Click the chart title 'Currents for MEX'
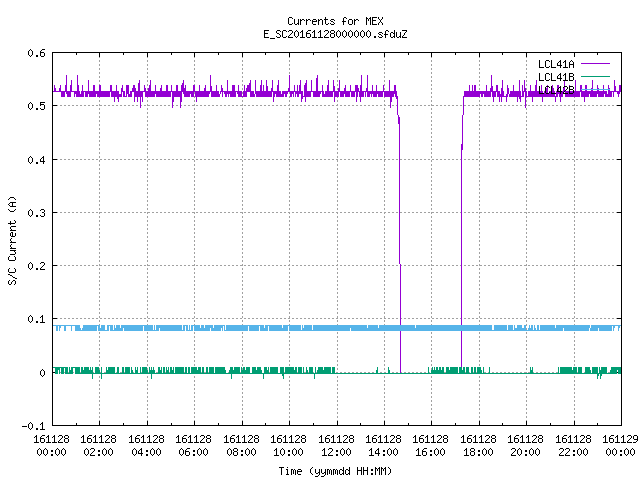 tap(335, 21)
